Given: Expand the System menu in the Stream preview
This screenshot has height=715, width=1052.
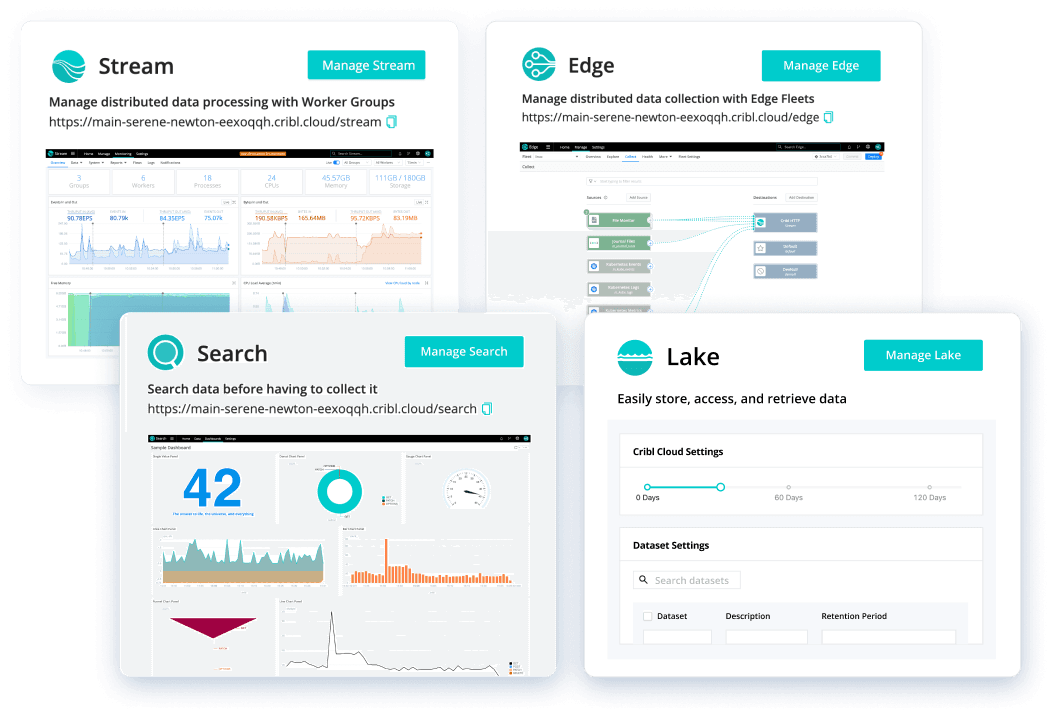Looking at the screenshot, I should click(97, 162).
